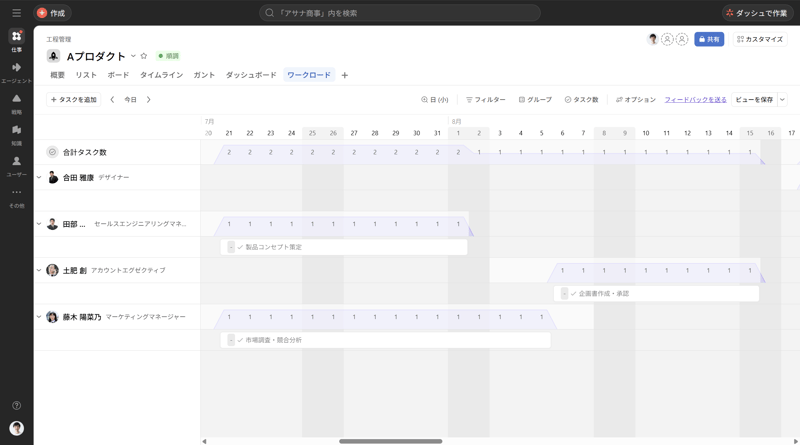Jump to 今日
This screenshot has width=800, height=445.
click(x=131, y=100)
